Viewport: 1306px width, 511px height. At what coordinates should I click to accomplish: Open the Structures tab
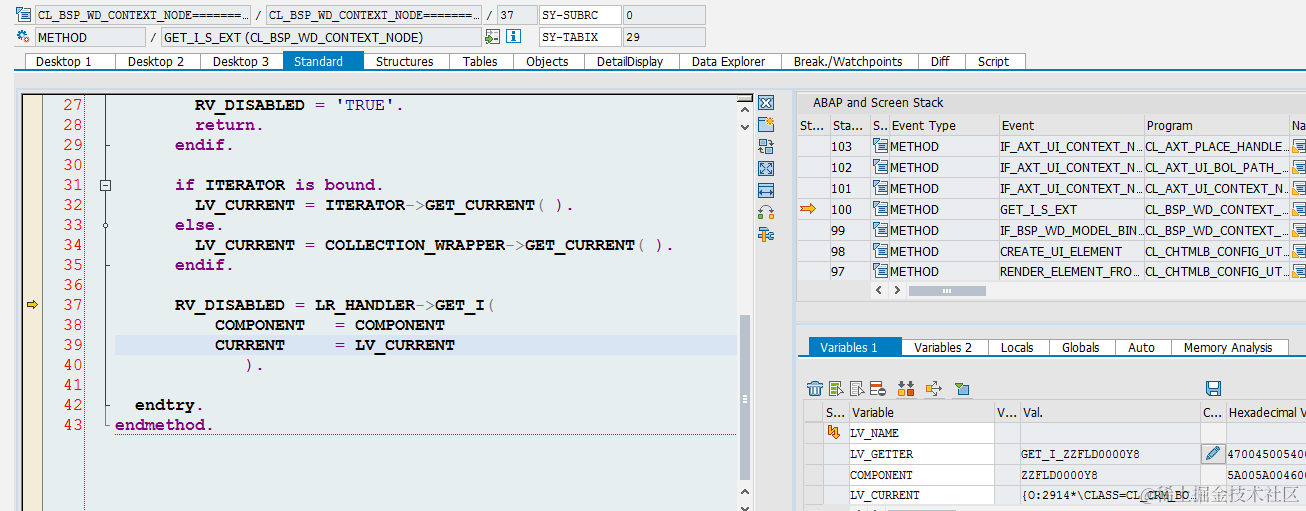[405, 61]
